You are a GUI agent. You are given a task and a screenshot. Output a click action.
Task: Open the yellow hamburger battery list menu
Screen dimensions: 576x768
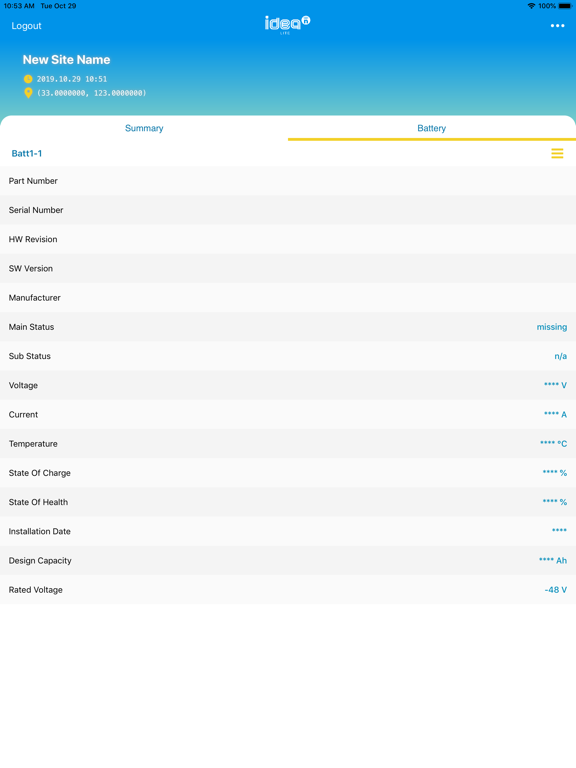[557, 153]
